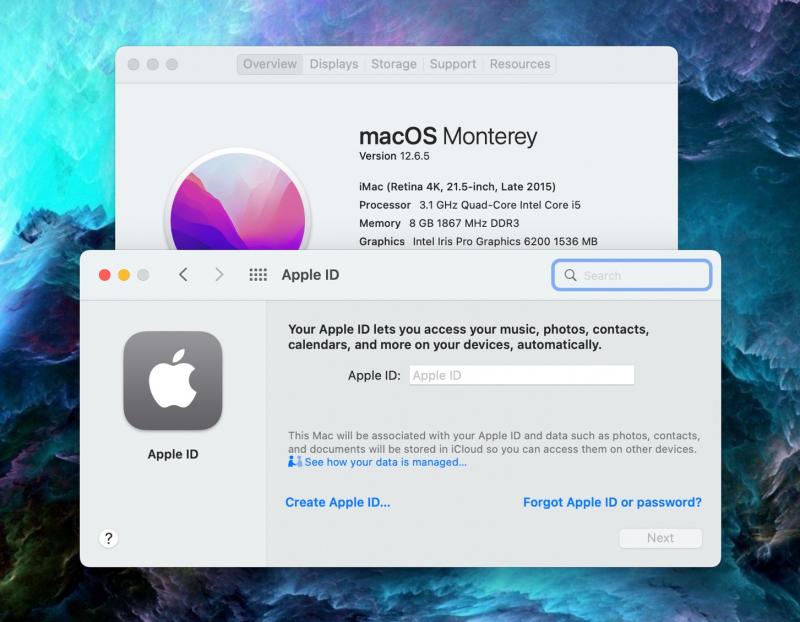Open the Support tab
Viewport: 800px width, 622px height.
pos(453,64)
